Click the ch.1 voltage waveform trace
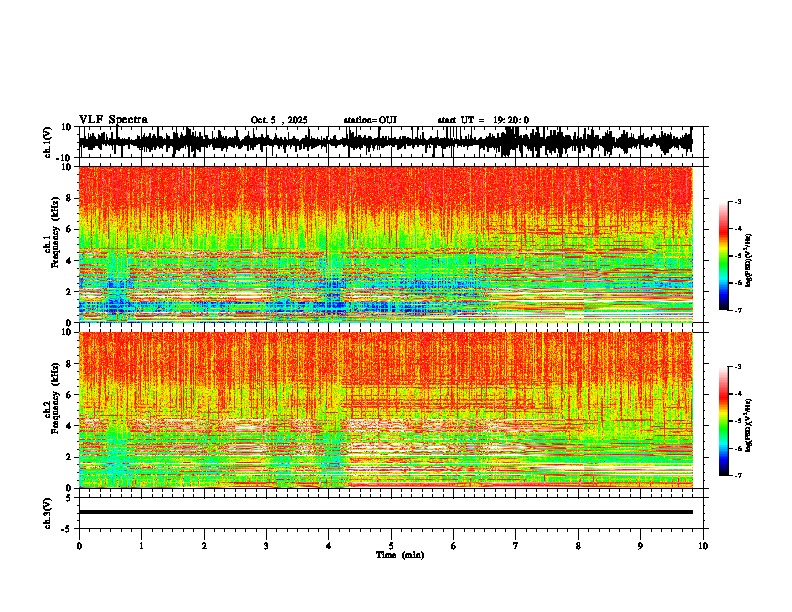Image resolution: width=792 pixels, height=612 pixels. click(x=385, y=142)
